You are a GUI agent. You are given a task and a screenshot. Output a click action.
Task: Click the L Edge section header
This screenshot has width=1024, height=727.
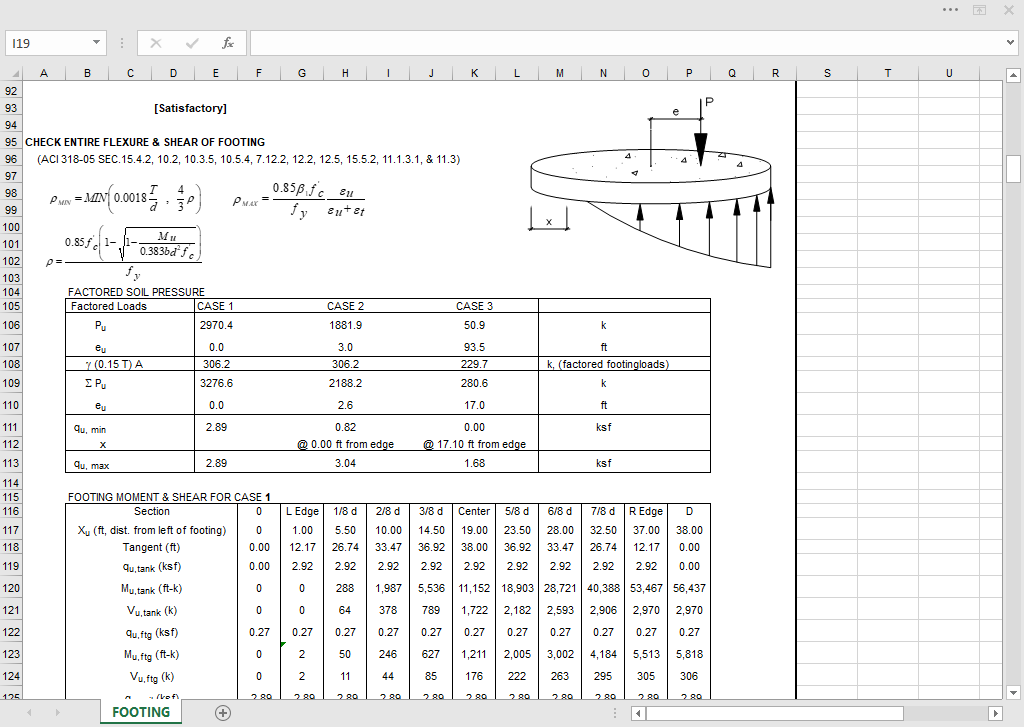tap(302, 511)
